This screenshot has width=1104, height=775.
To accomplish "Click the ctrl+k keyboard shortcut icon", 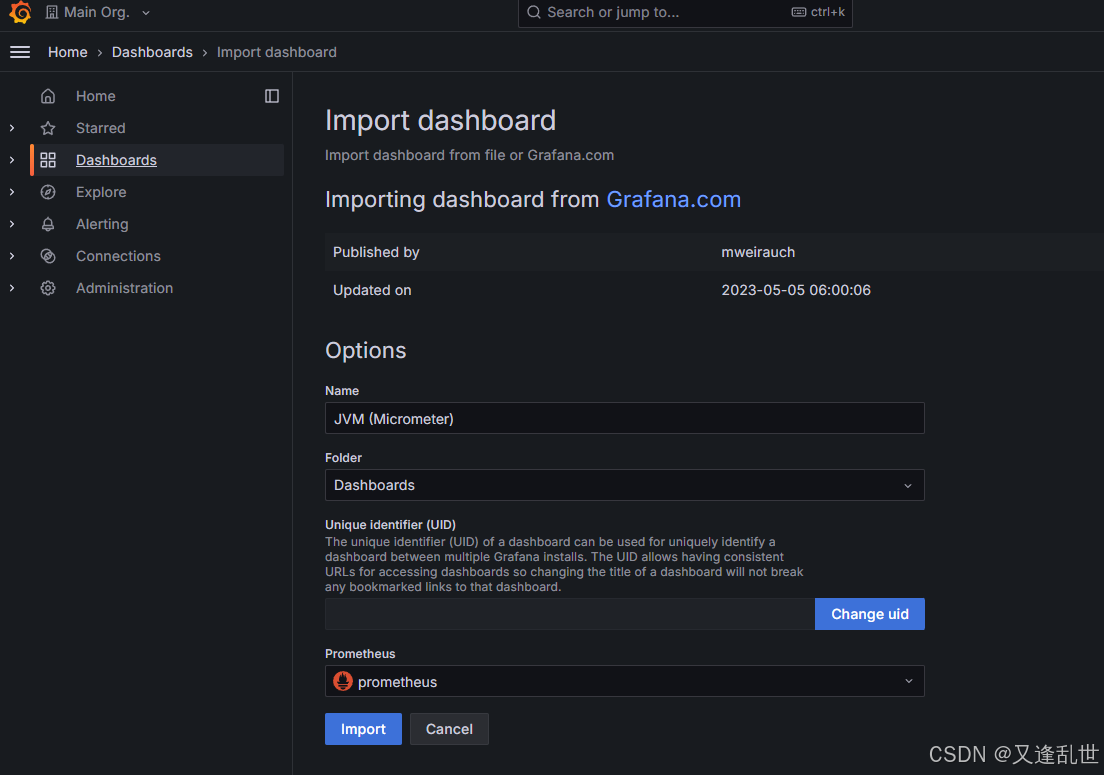I will pos(798,12).
